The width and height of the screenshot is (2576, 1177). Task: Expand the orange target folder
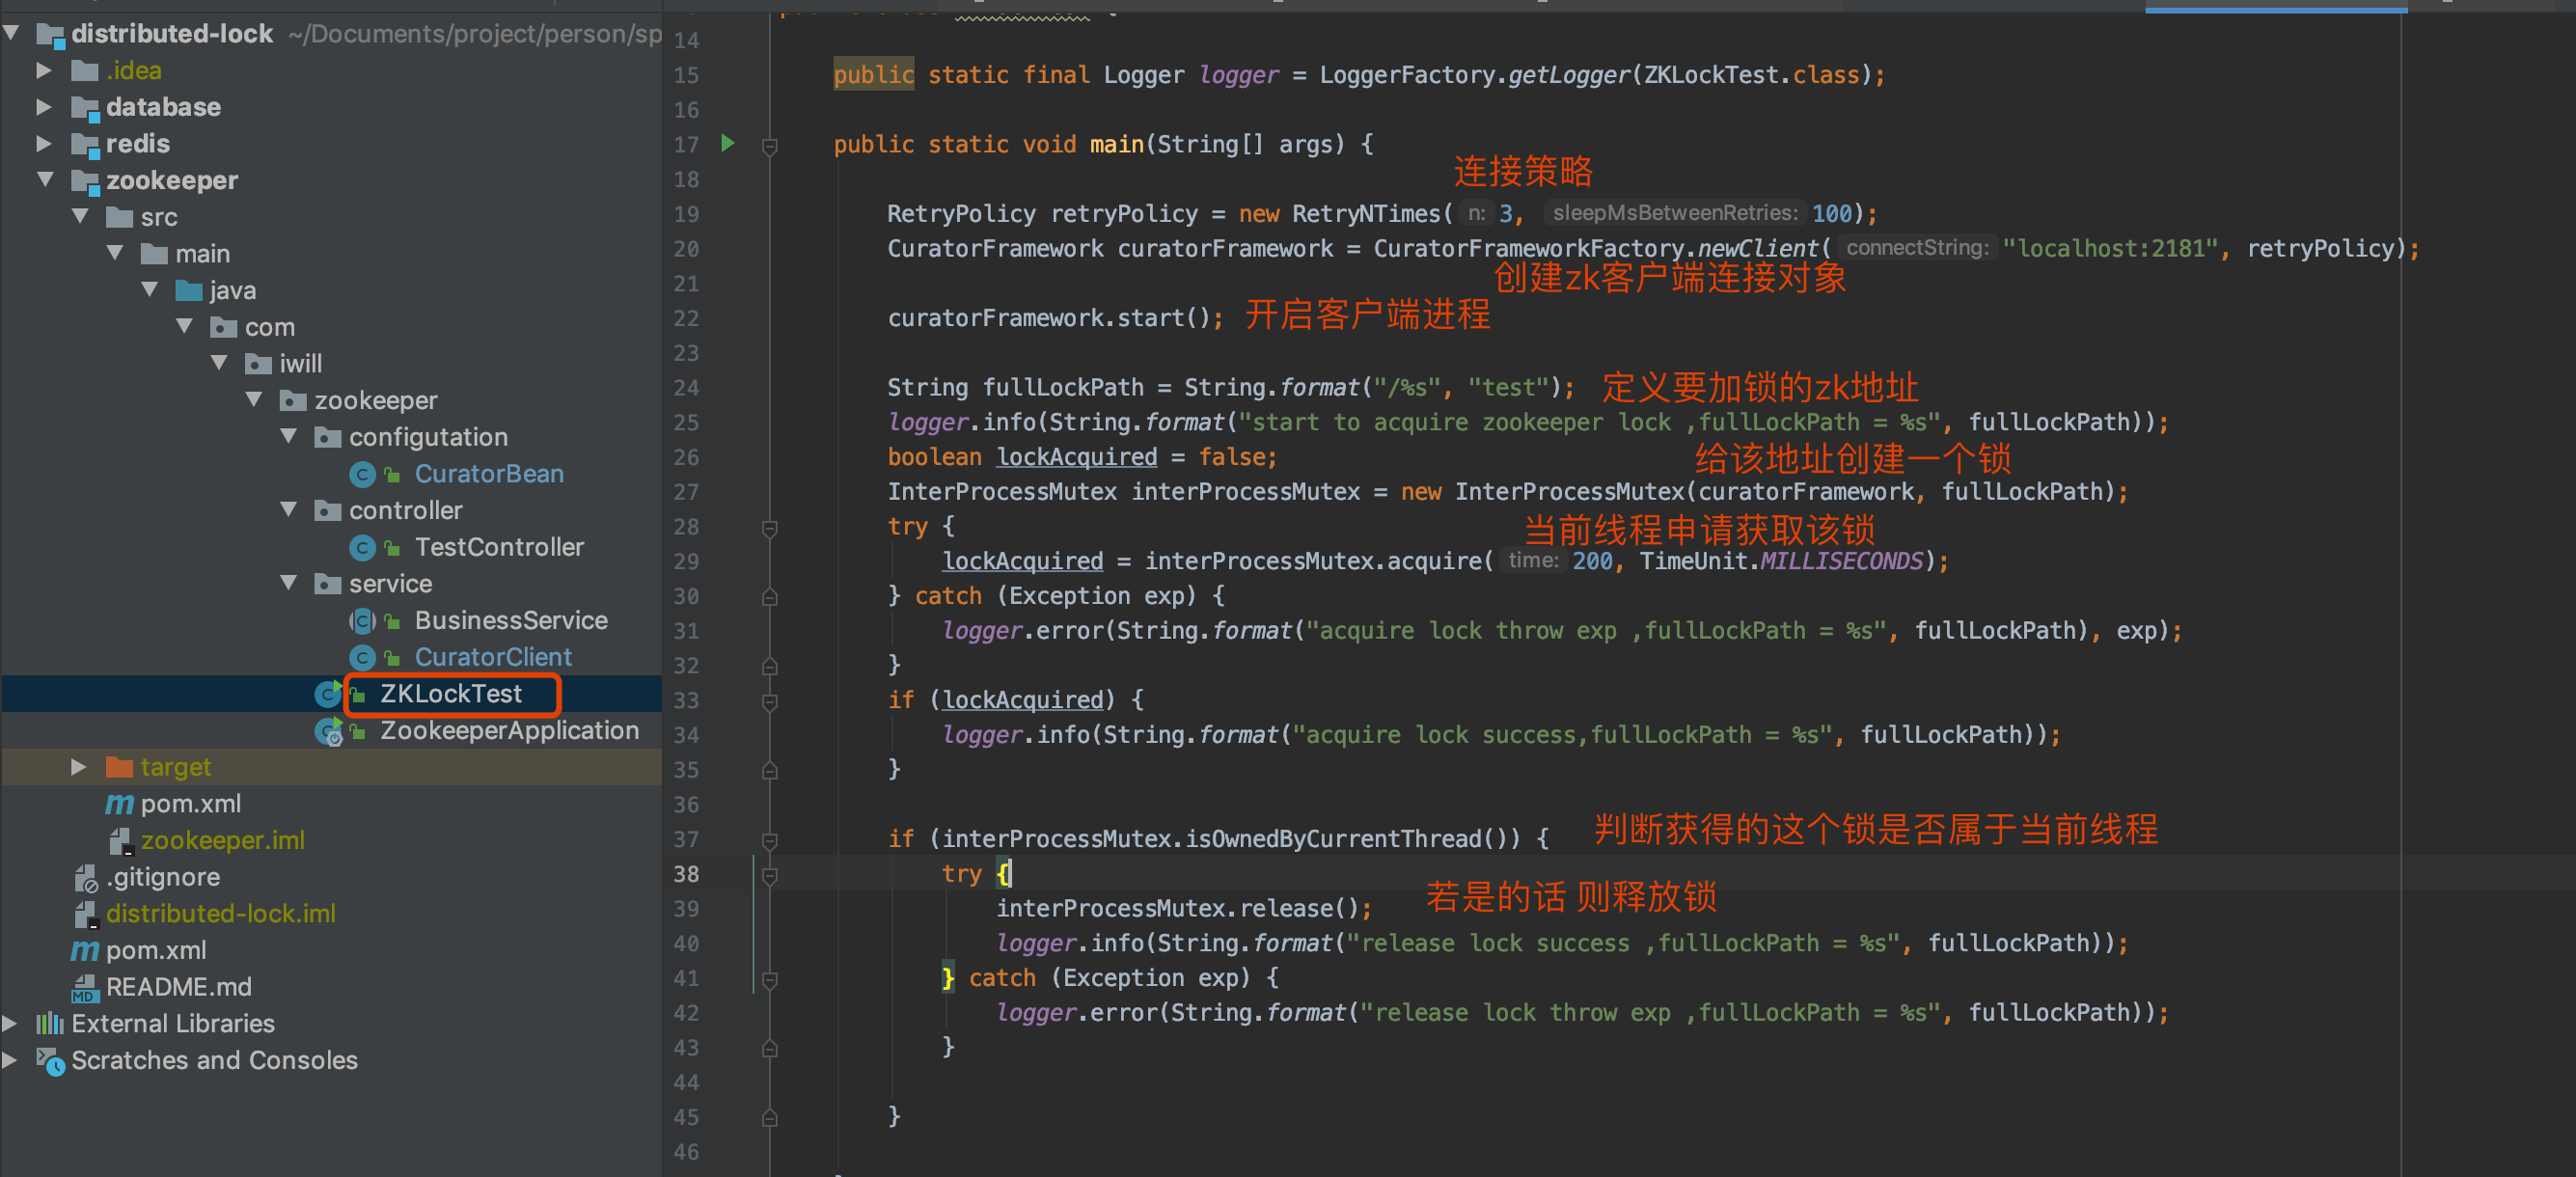pyautogui.click(x=78, y=767)
